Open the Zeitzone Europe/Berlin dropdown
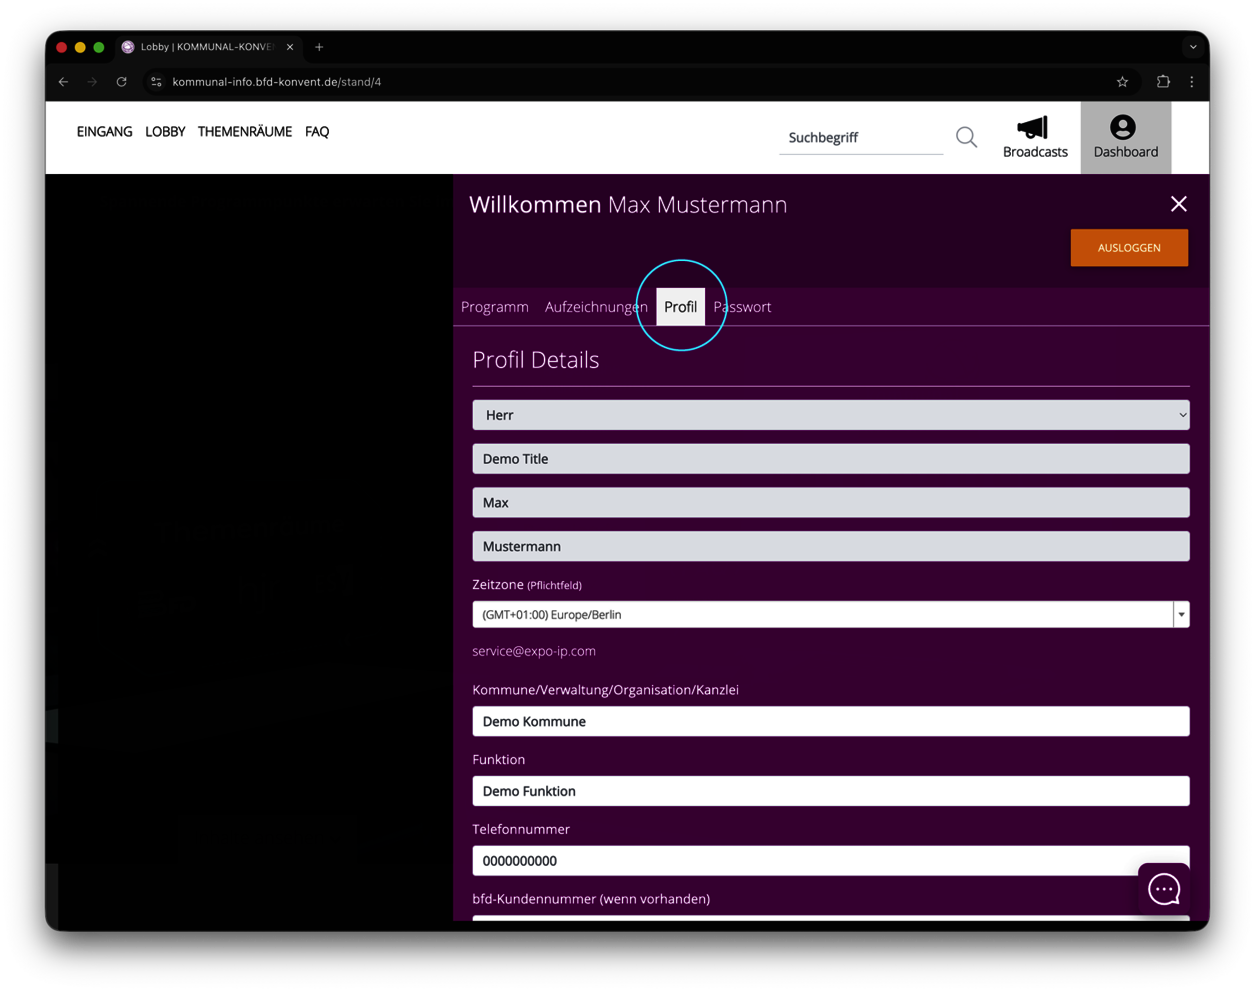The height and width of the screenshot is (992, 1255). [831, 614]
